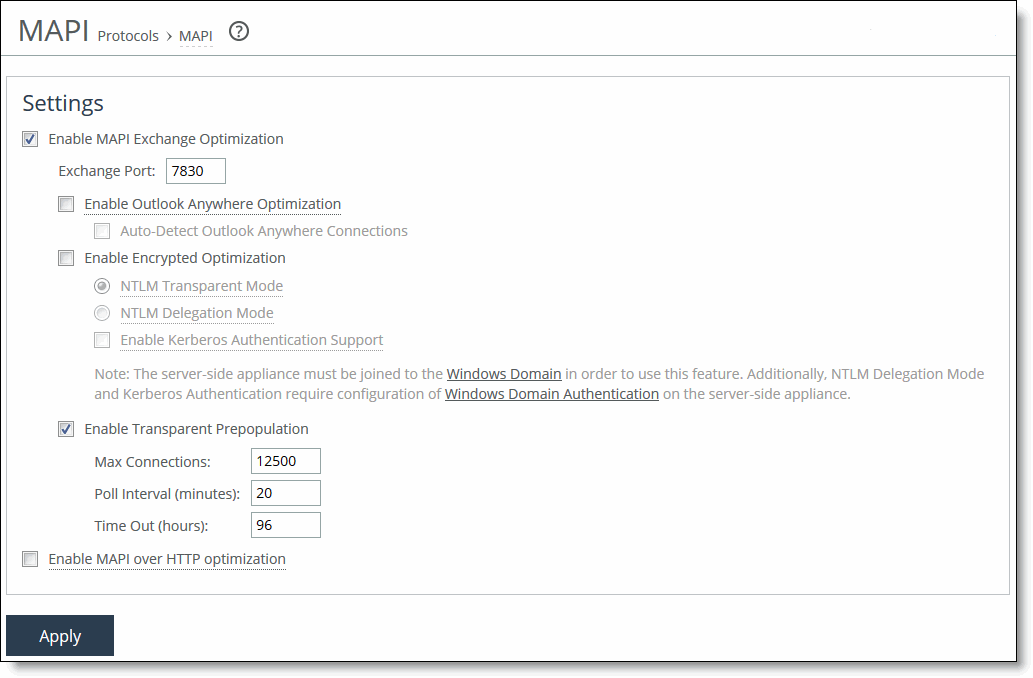Enable Encrypted Optimization
The width and height of the screenshot is (1033, 678).
click(66, 258)
